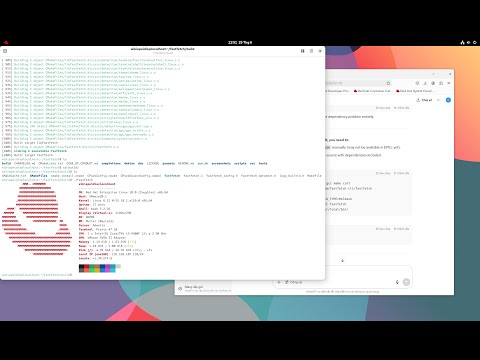480x360 pixels.
Task: Click the volume icon in the system tray
Action: click(468, 42)
